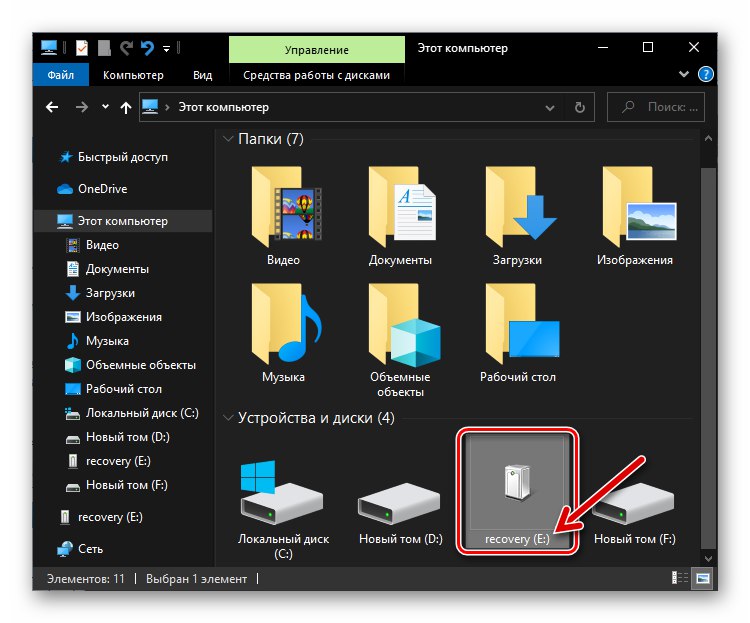Go back with the left arrow
Image resolution: width=750 pixels, height=623 pixels.
click(x=52, y=107)
